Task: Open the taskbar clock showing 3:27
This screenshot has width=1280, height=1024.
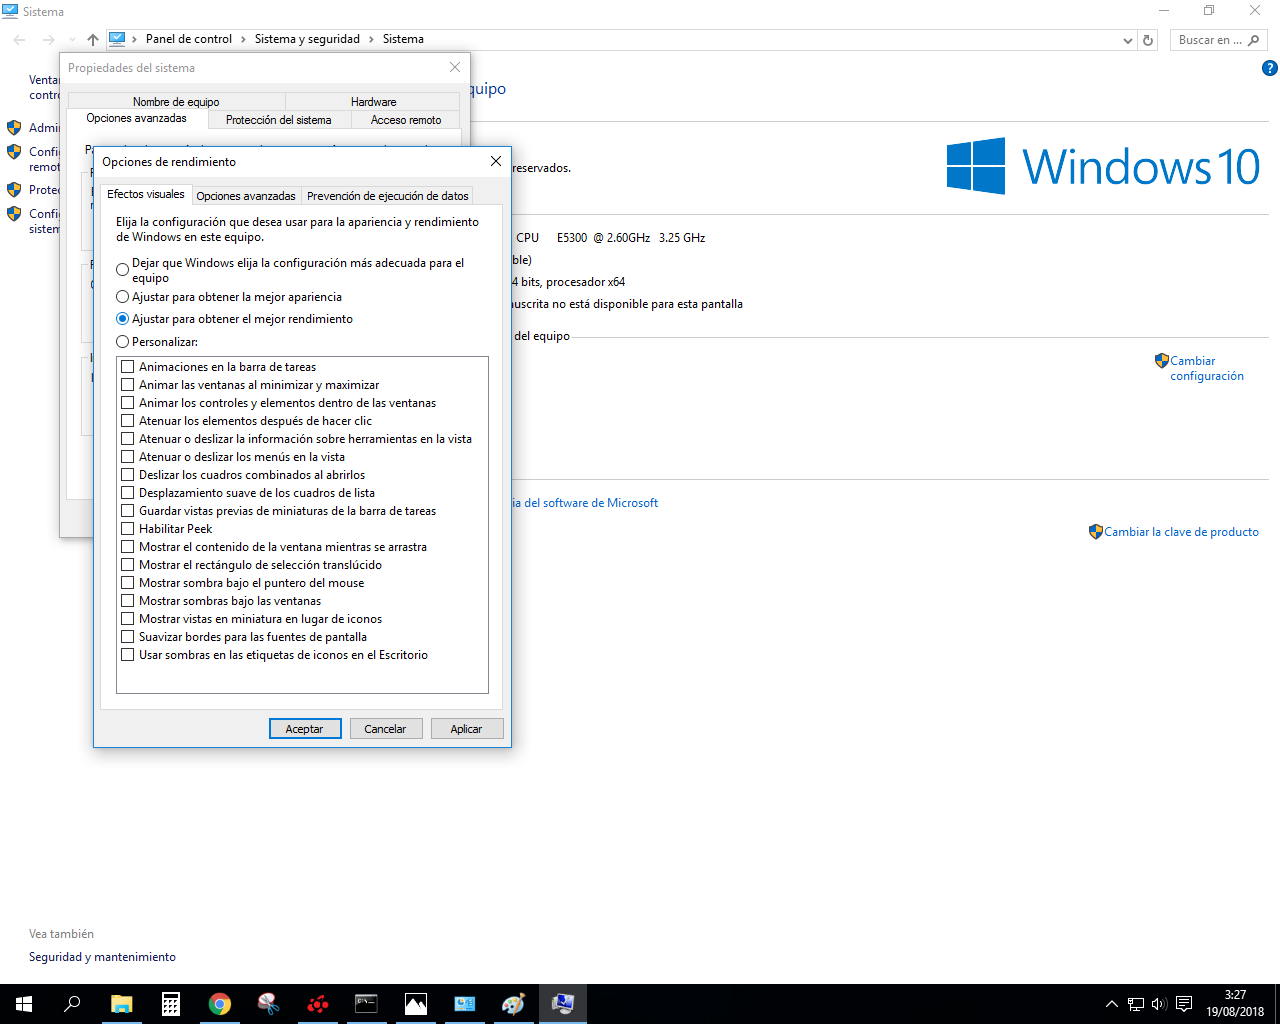Action: click(1235, 1004)
